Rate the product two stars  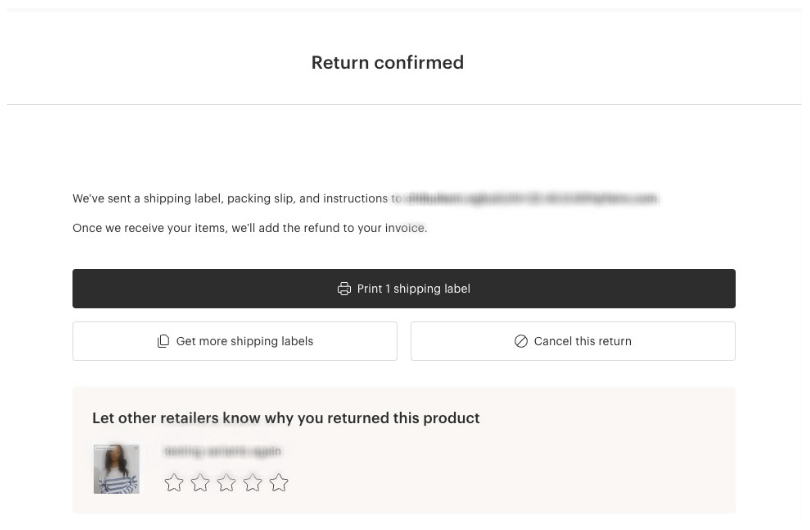(x=200, y=483)
